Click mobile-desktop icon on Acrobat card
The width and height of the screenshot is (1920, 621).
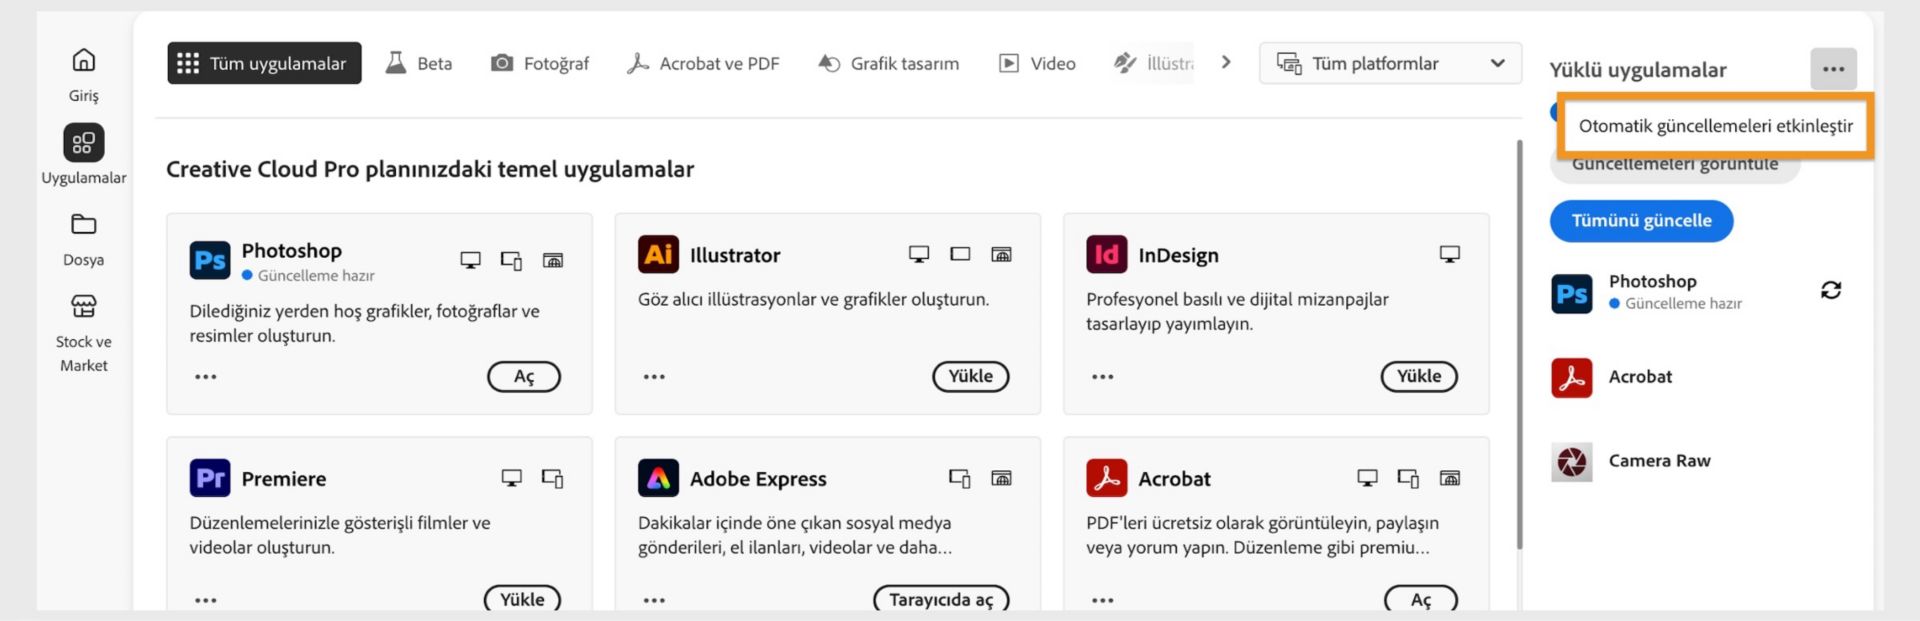(x=1408, y=478)
